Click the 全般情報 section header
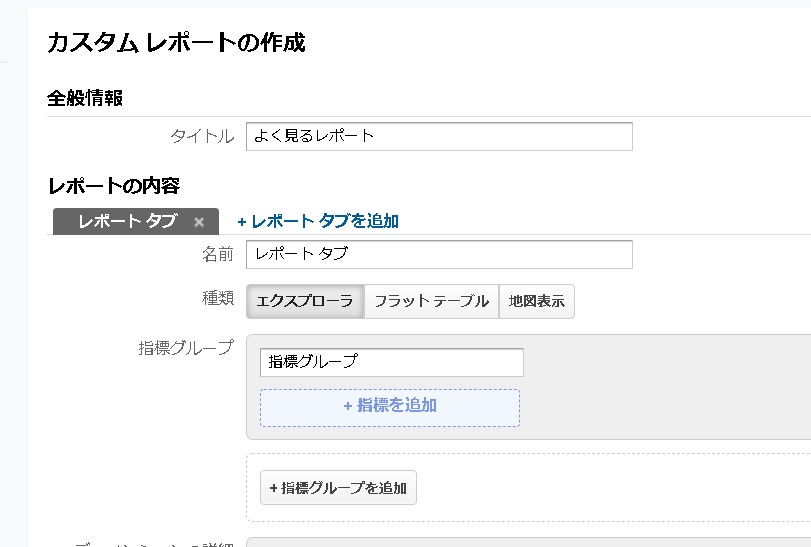This screenshot has height=547, width=811. [85, 98]
